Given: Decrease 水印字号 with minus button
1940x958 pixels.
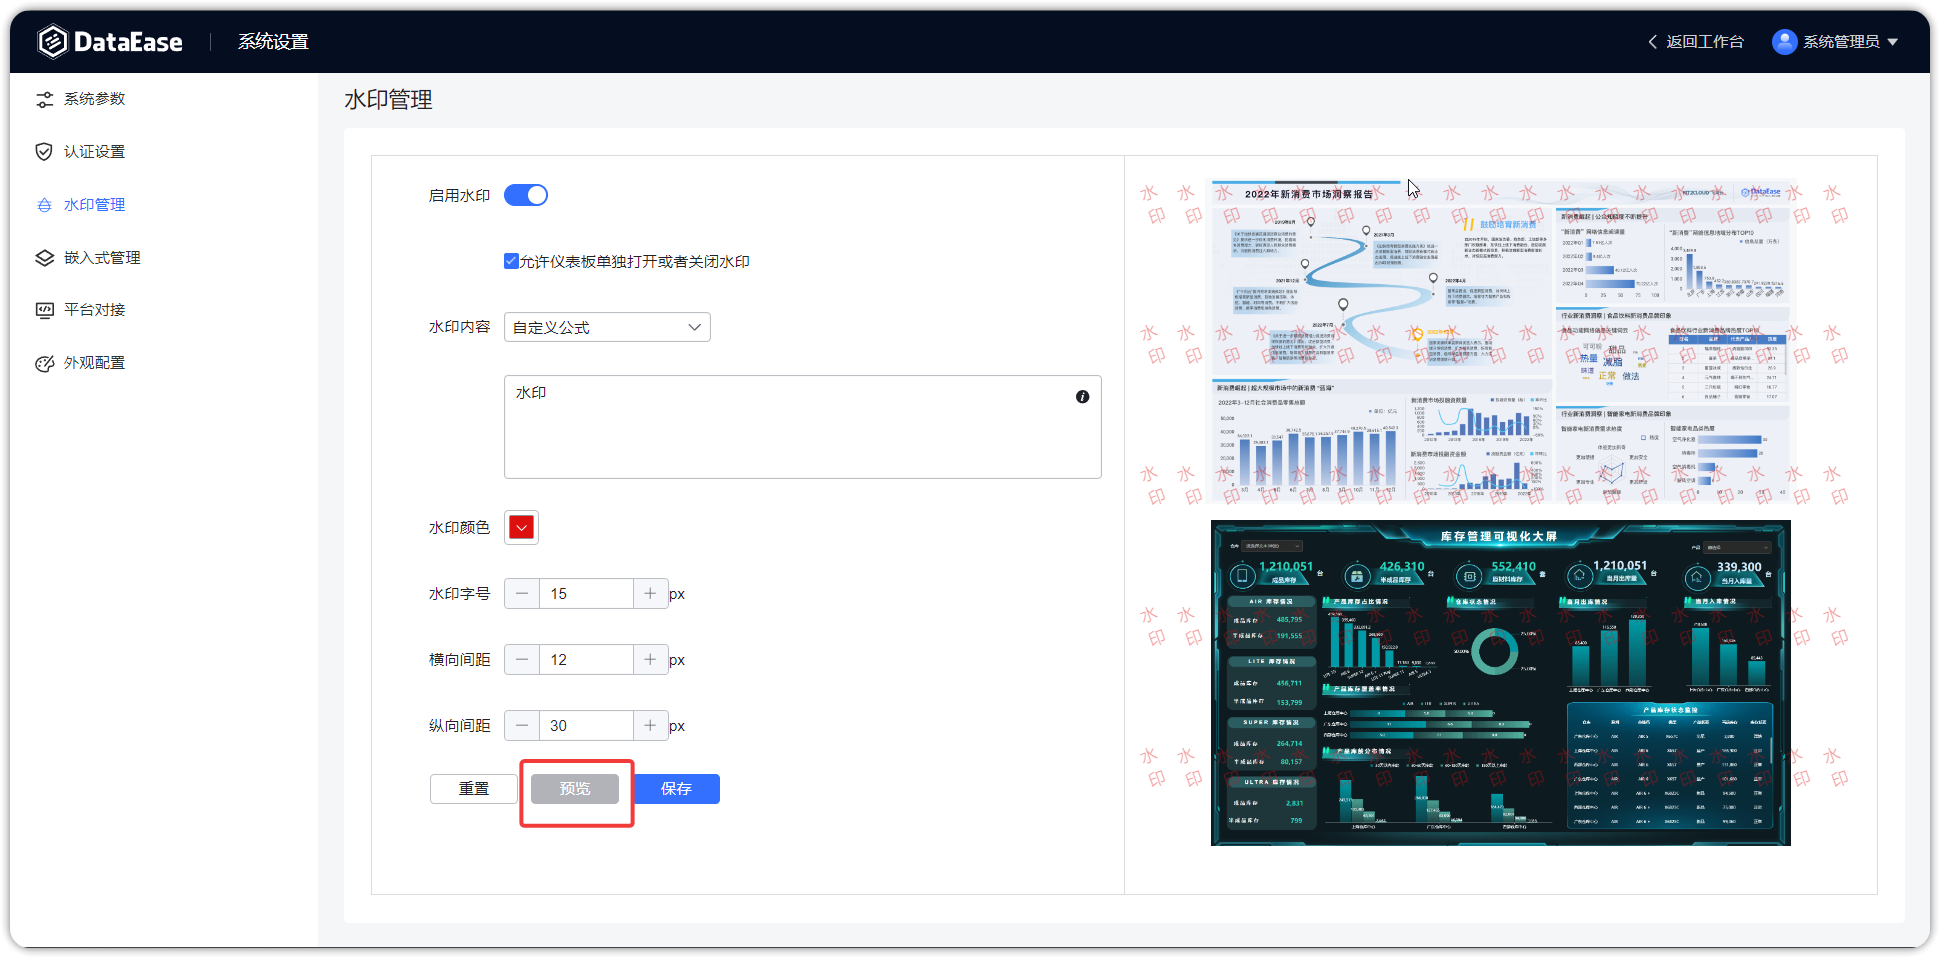Looking at the screenshot, I should 522,594.
